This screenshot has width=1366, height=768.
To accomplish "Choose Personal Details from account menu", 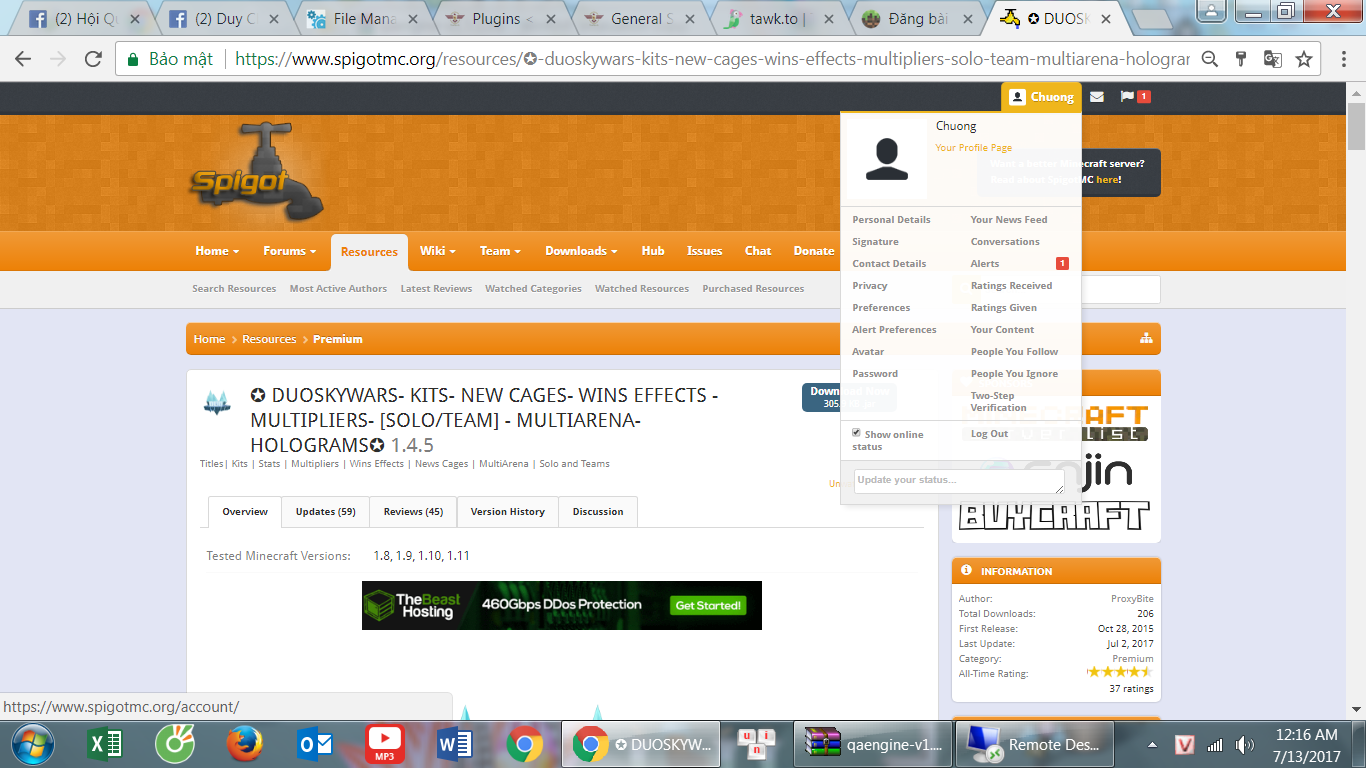I will point(891,220).
